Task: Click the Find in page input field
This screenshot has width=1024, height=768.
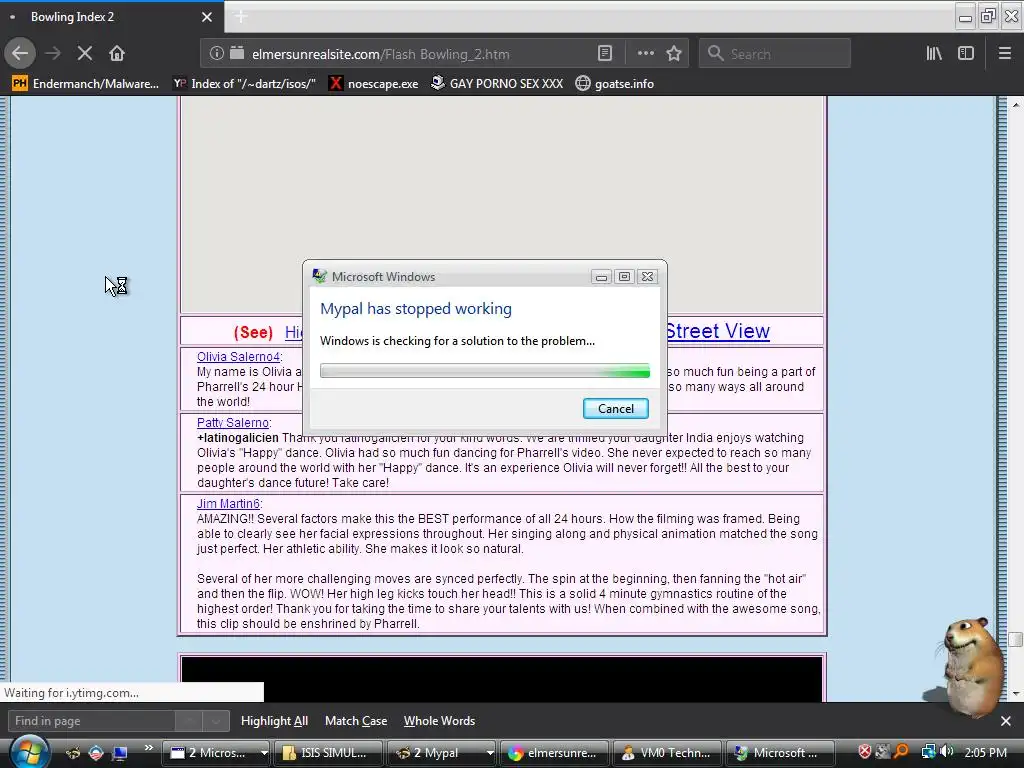Action: 91,721
